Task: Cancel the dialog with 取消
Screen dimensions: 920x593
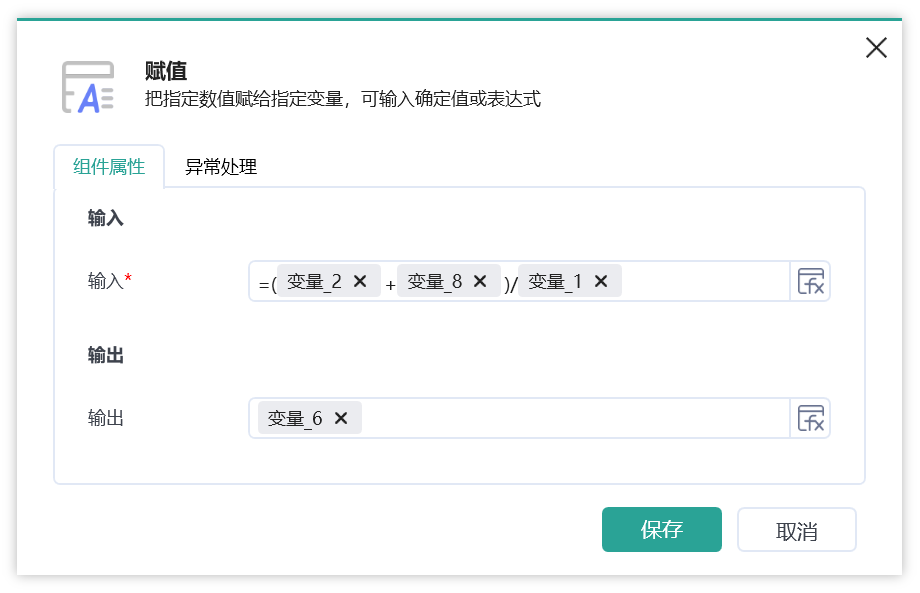Action: pos(797,530)
